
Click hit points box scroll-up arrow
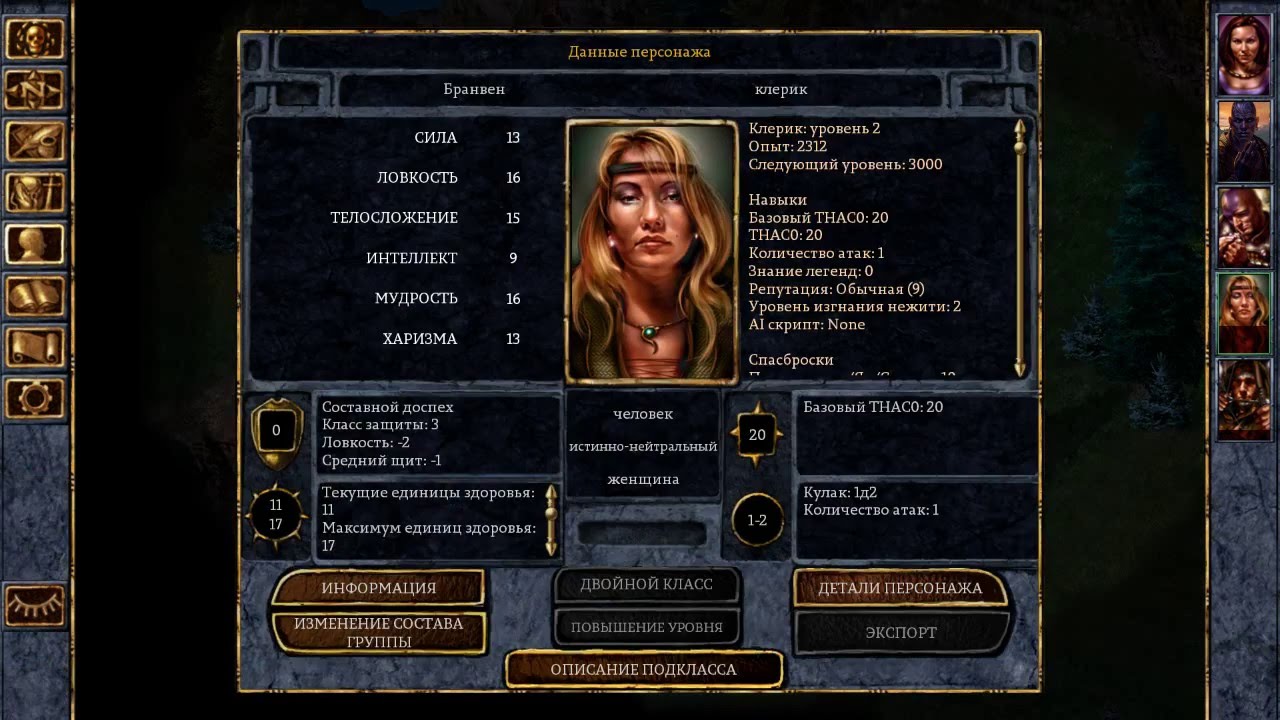pyautogui.click(x=550, y=491)
